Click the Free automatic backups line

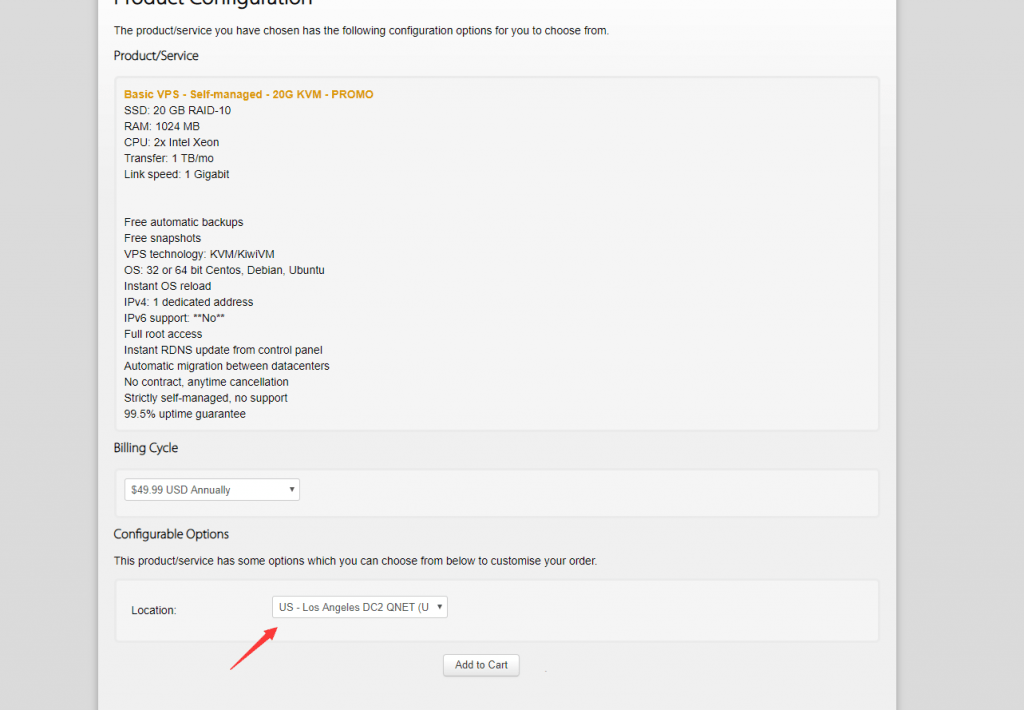point(183,222)
